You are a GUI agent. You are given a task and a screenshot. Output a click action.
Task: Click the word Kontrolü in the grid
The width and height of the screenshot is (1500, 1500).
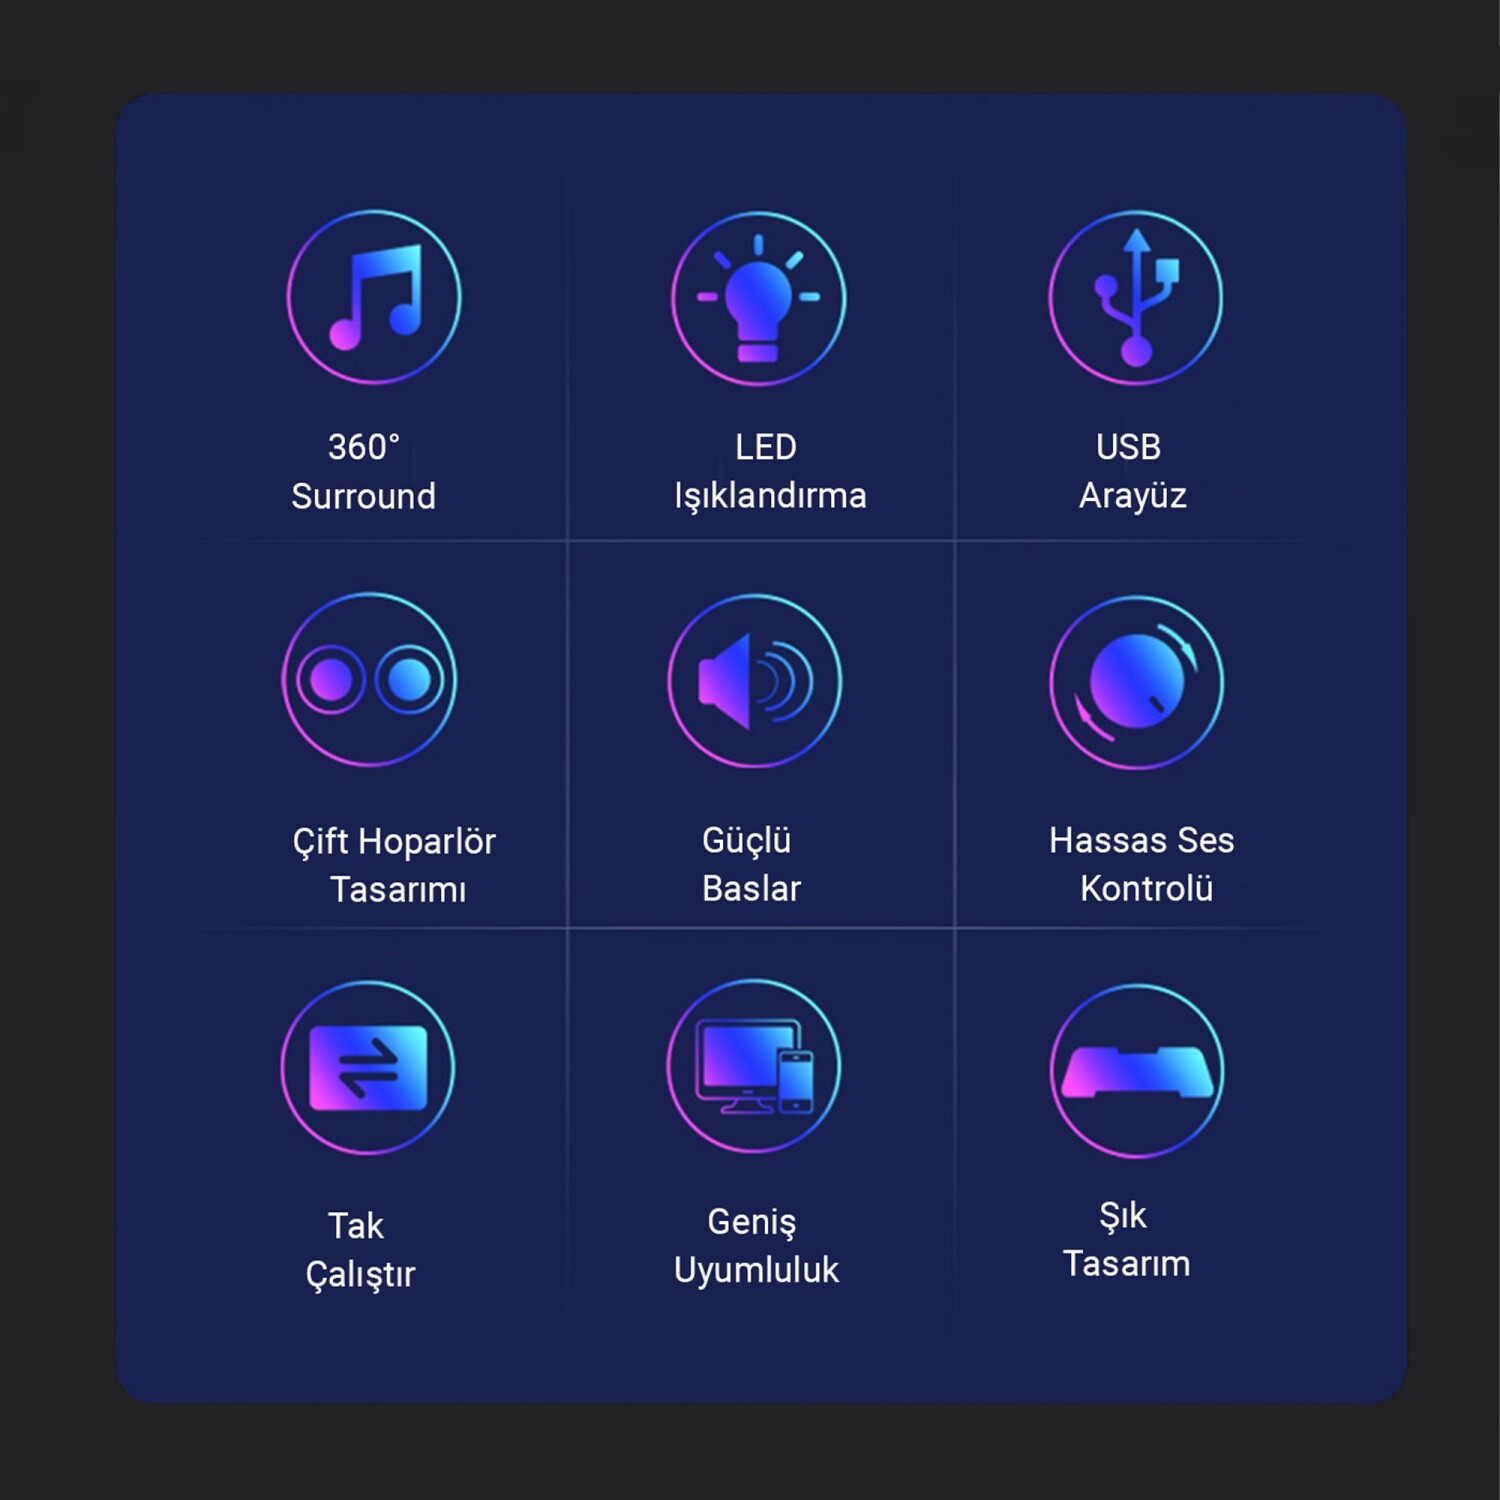pyautogui.click(x=1146, y=888)
